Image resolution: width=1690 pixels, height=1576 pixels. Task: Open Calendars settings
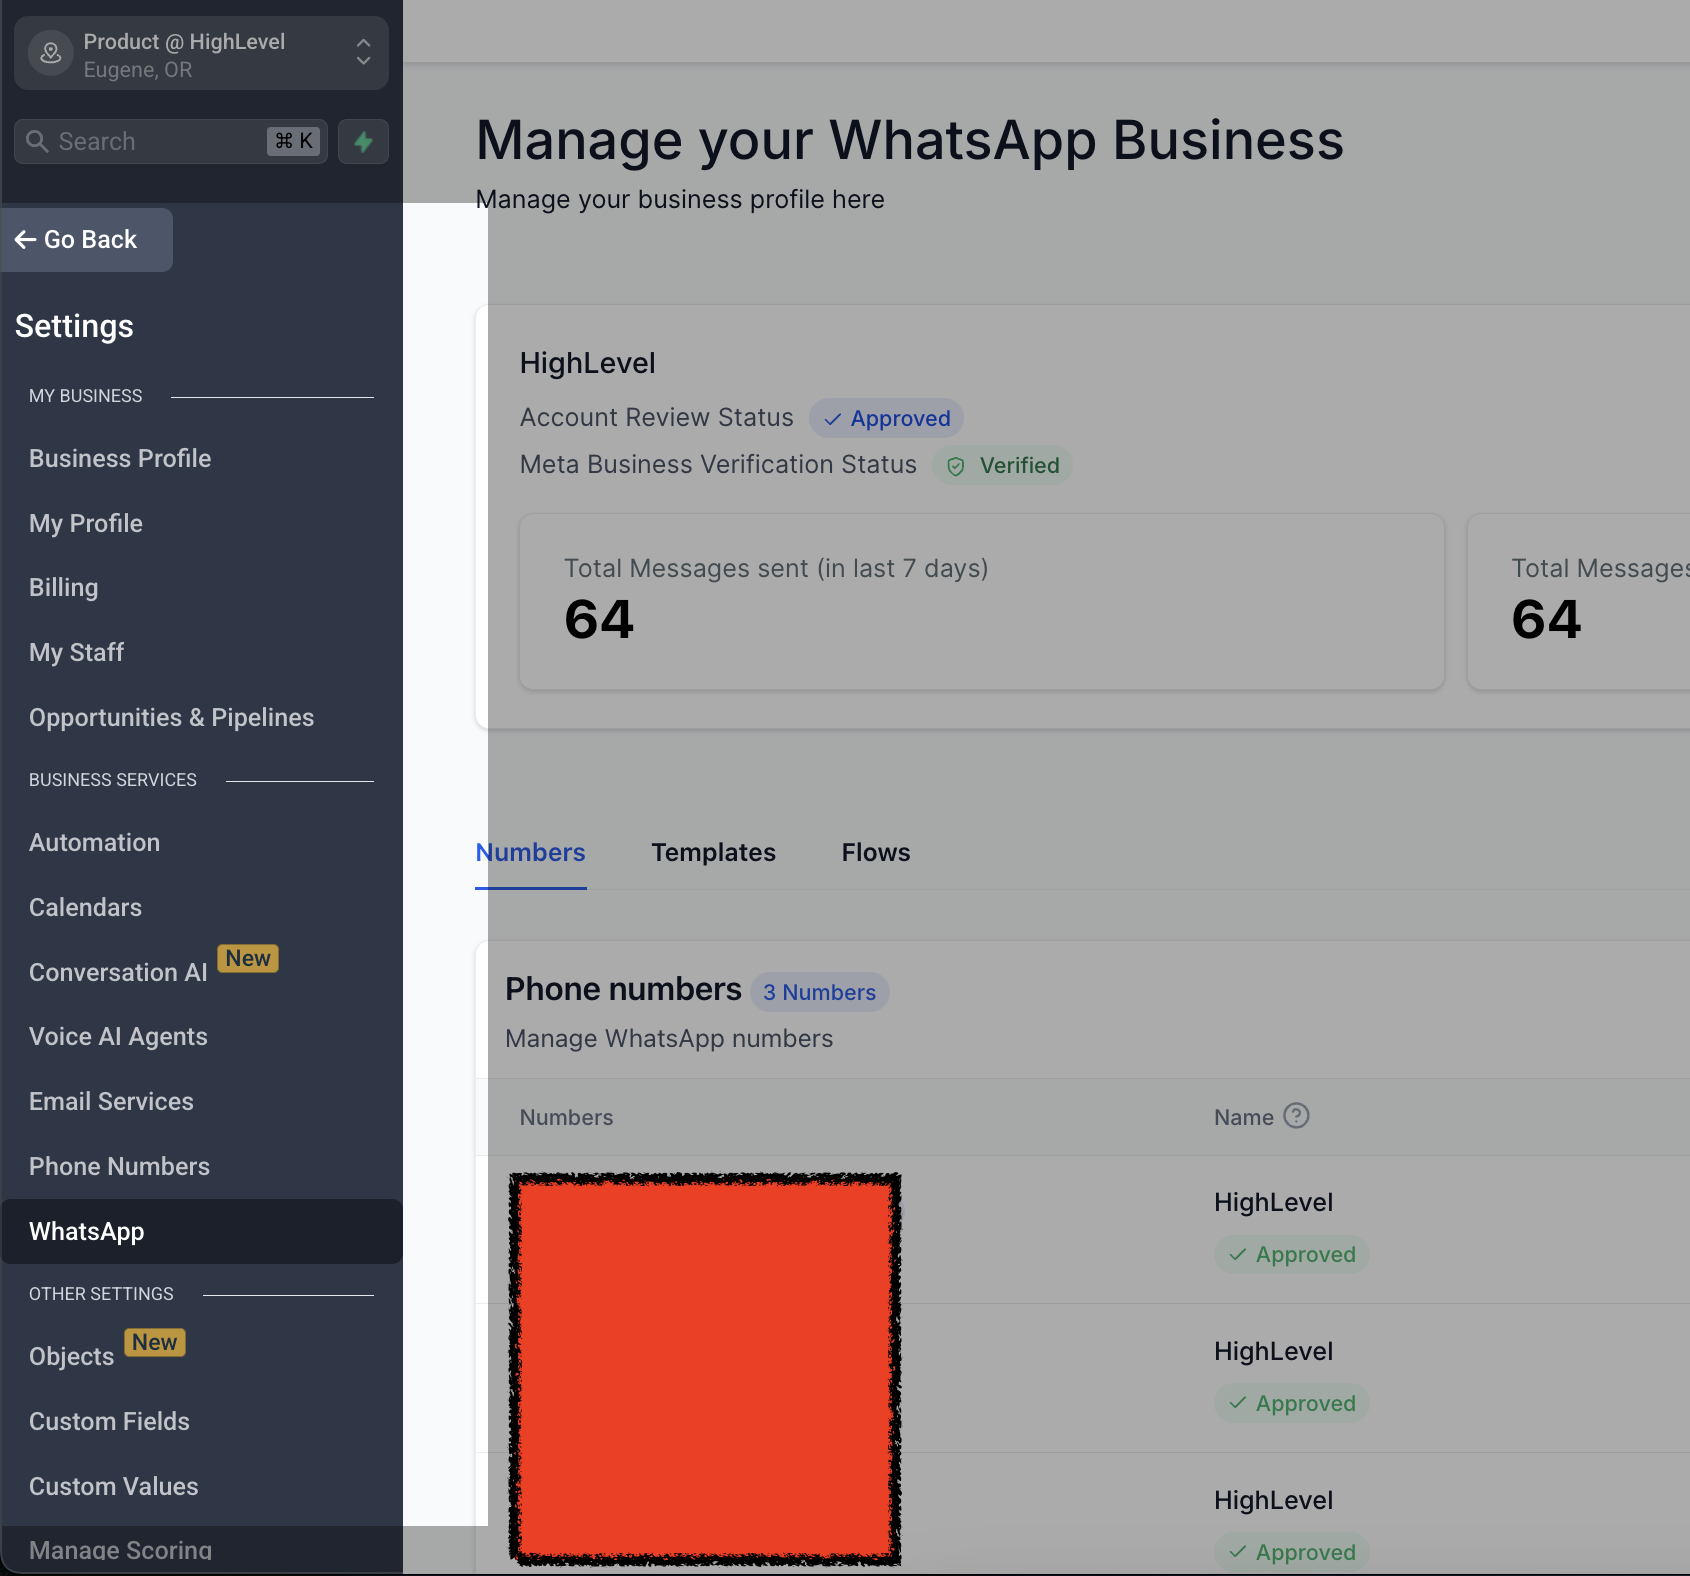click(x=86, y=908)
